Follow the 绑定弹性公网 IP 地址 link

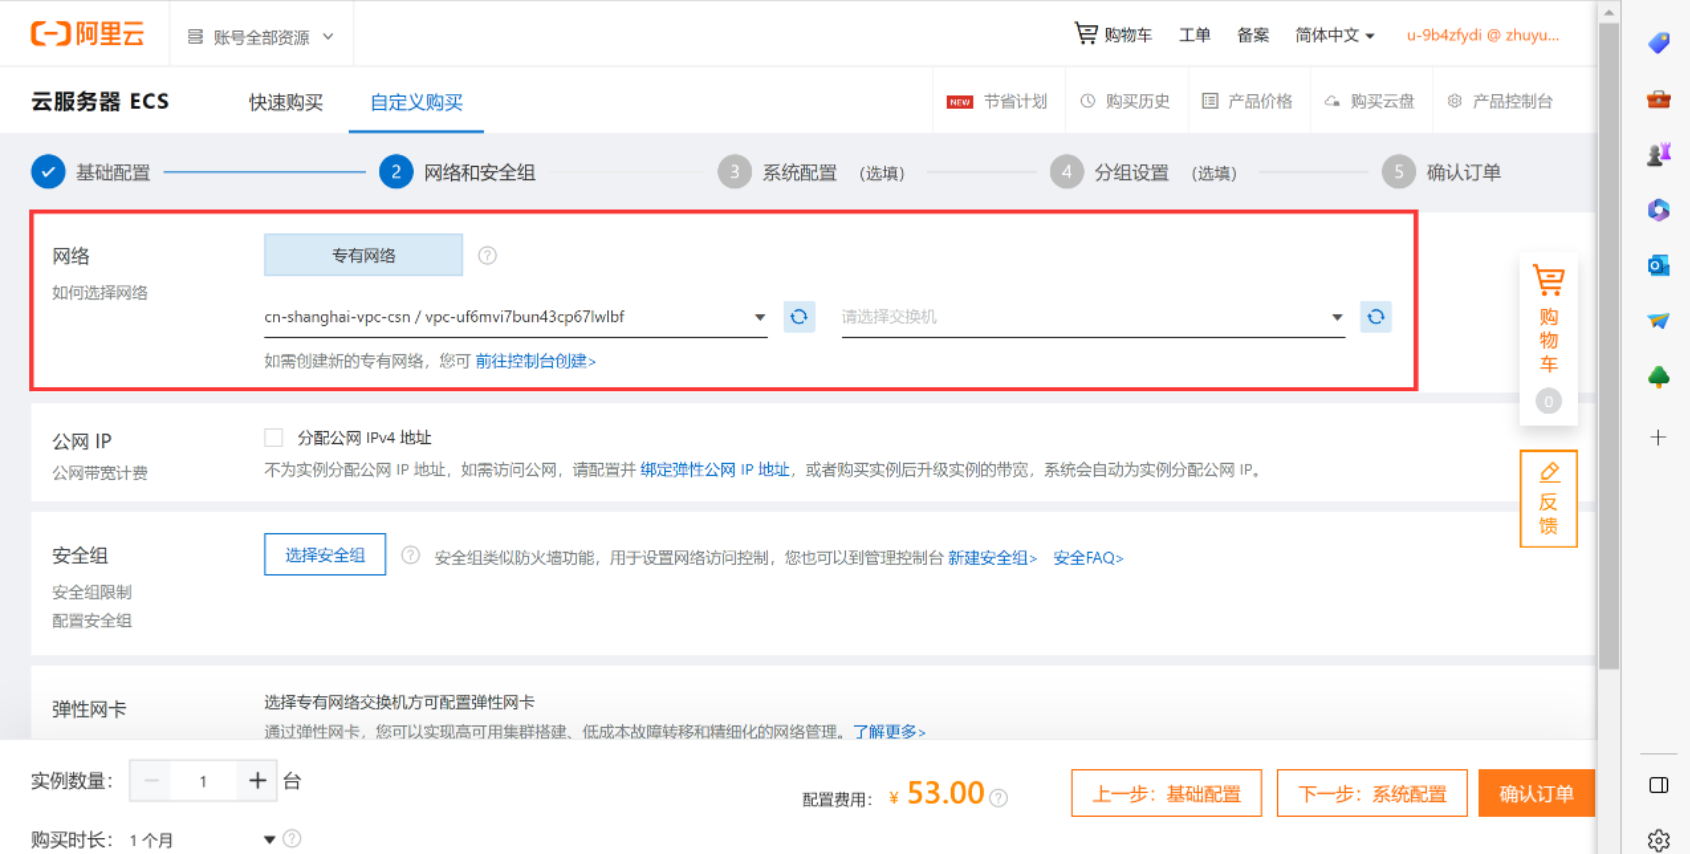click(x=715, y=470)
